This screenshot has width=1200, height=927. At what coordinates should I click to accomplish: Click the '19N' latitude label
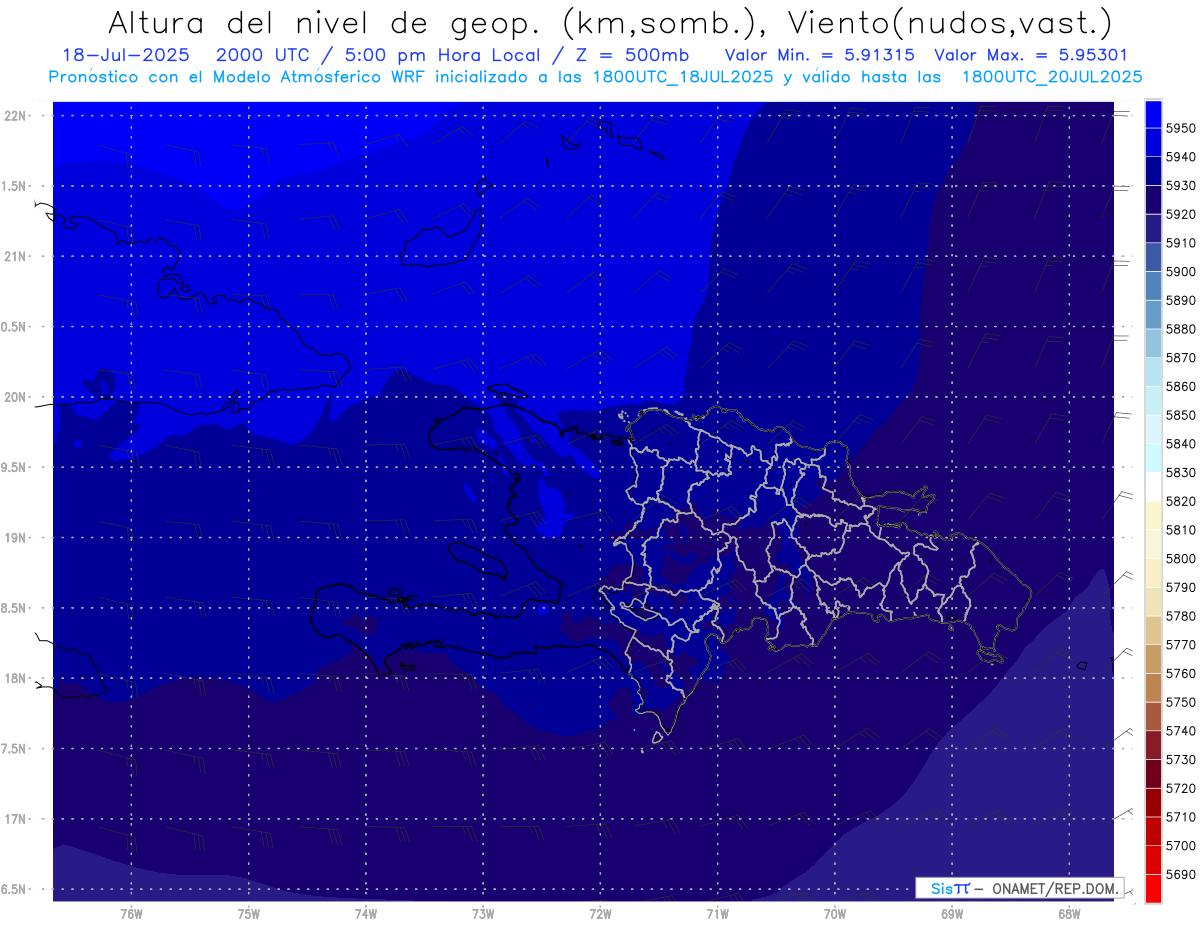[x=15, y=538]
